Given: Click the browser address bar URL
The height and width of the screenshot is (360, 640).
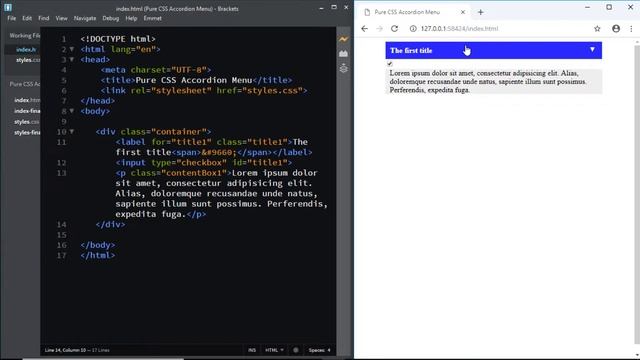Looking at the screenshot, I should point(459,29).
